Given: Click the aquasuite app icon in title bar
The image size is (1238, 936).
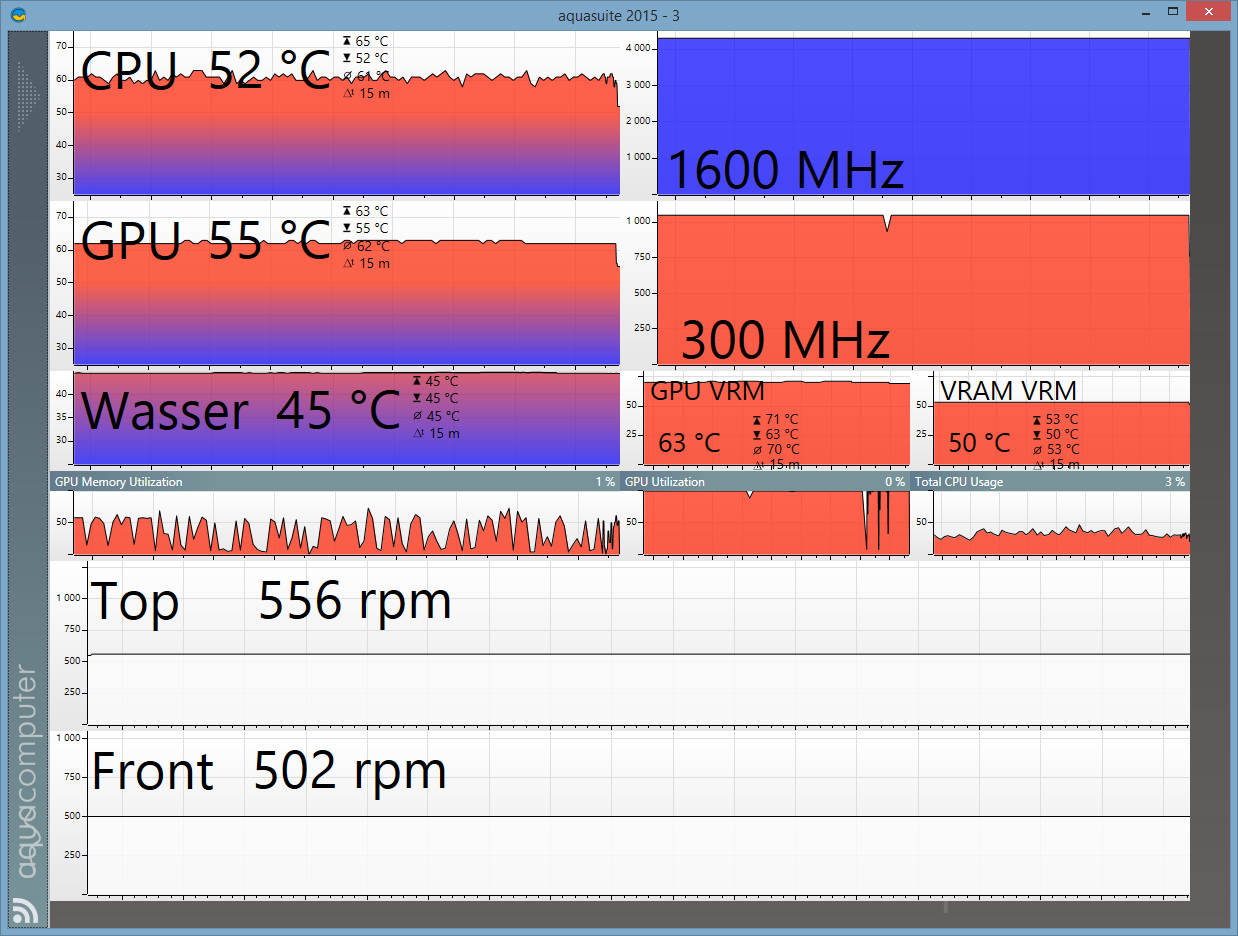Looking at the screenshot, I should (17, 14).
